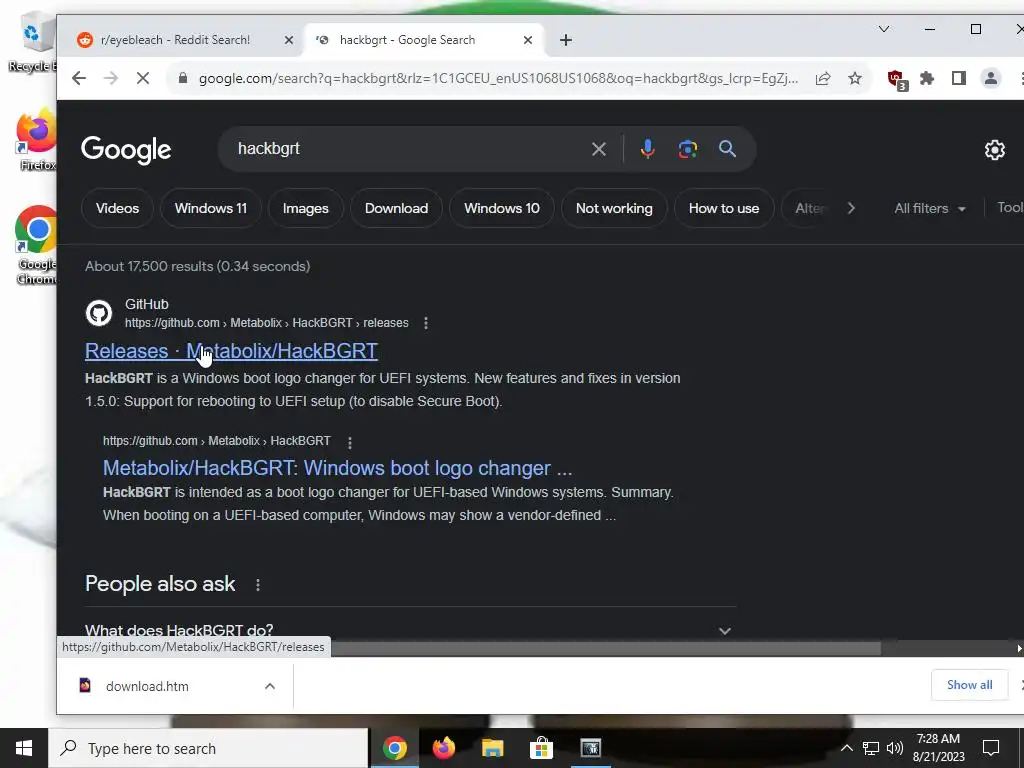Open a new browser tab
The width and height of the screenshot is (1024, 768).
point(566,40)
